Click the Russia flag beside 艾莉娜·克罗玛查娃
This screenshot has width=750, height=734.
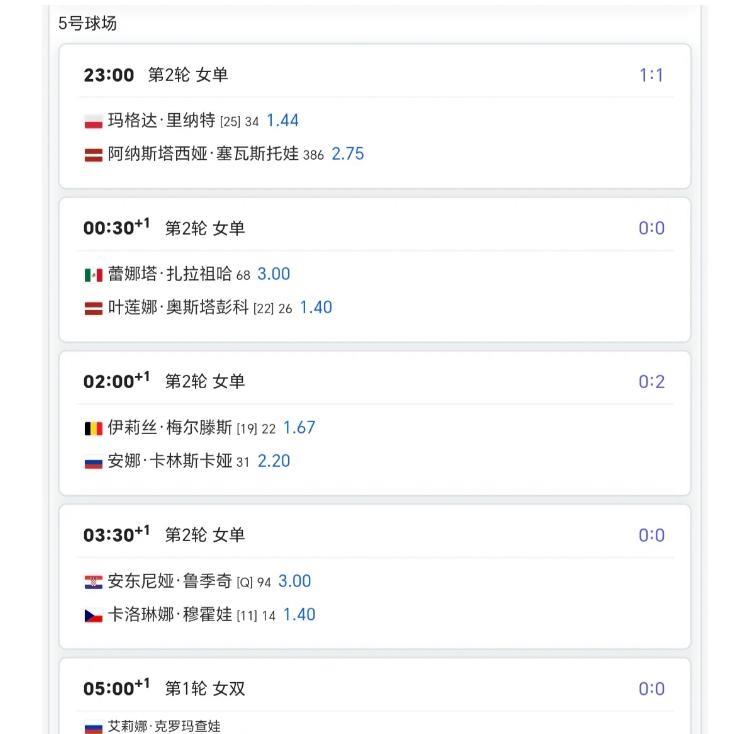[93, 727]
